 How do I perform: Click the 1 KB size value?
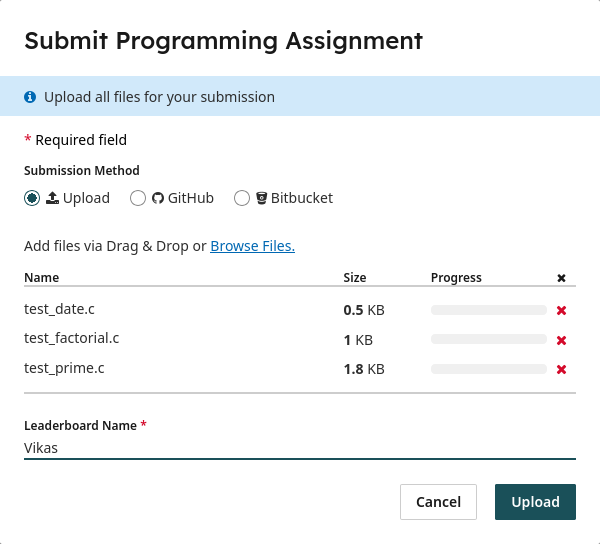(358, 340)
